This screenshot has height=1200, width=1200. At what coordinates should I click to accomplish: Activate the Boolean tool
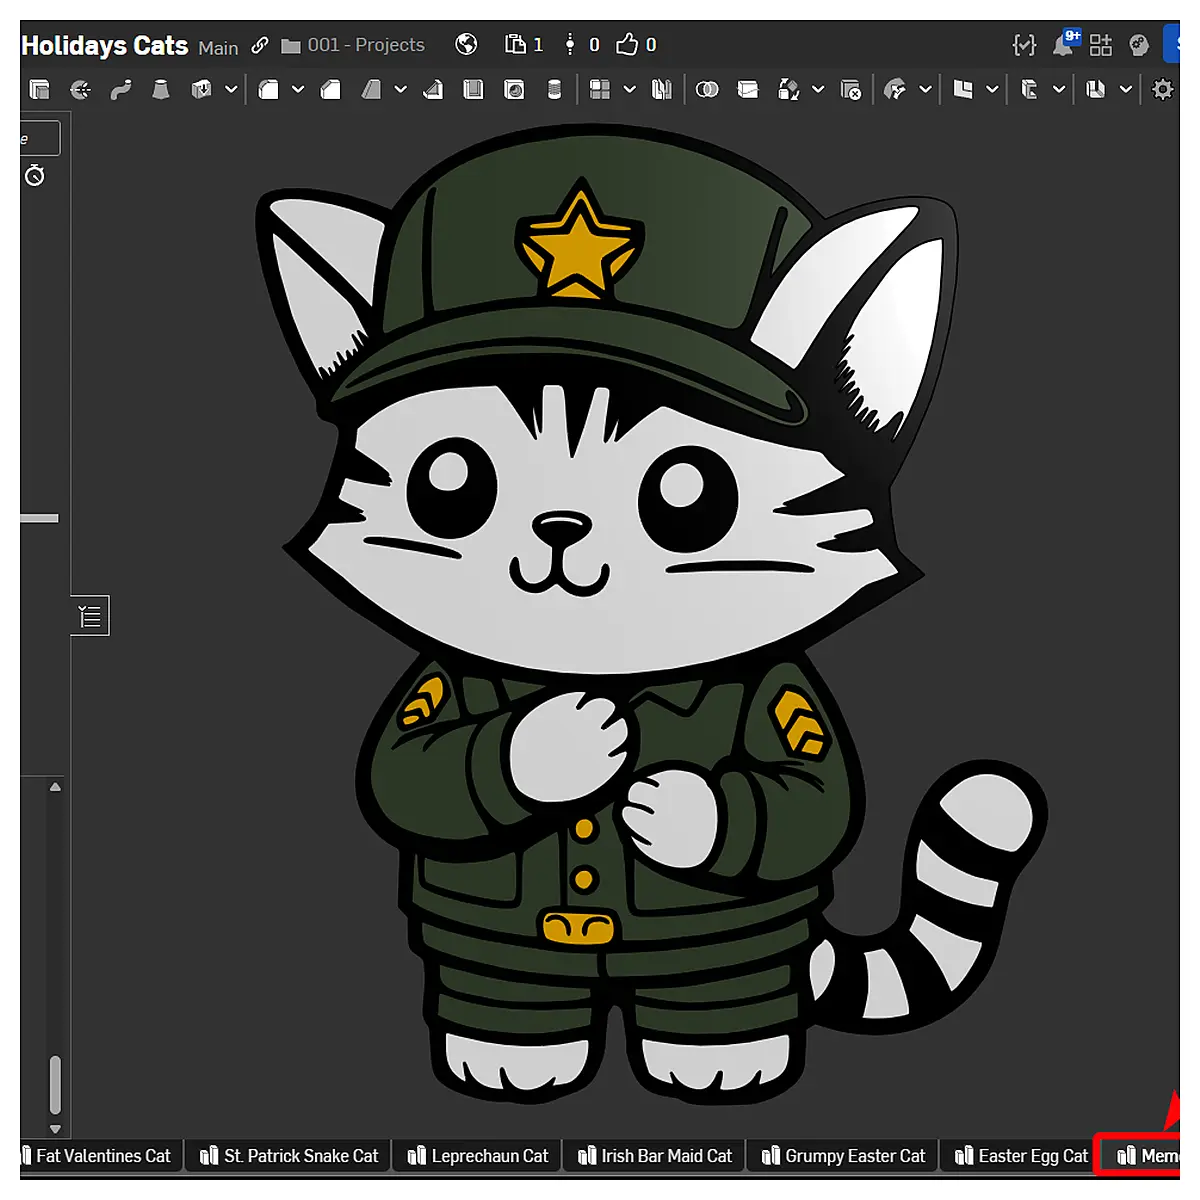click(x=707, y=90)
